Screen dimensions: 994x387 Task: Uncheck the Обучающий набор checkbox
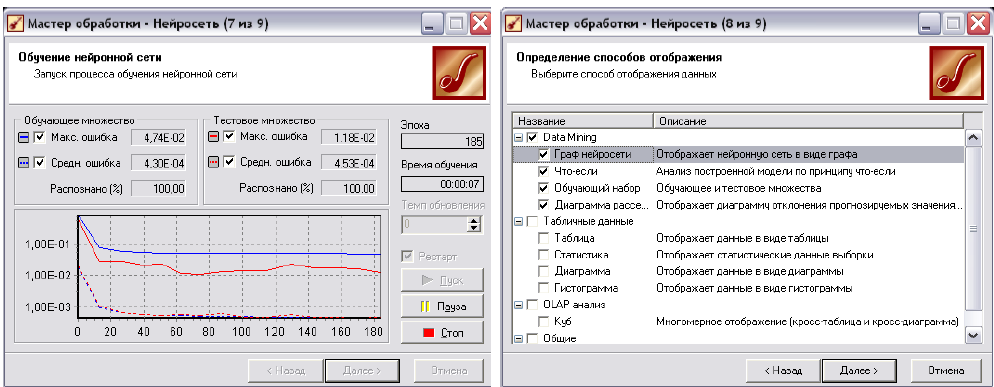click(543, 188)
